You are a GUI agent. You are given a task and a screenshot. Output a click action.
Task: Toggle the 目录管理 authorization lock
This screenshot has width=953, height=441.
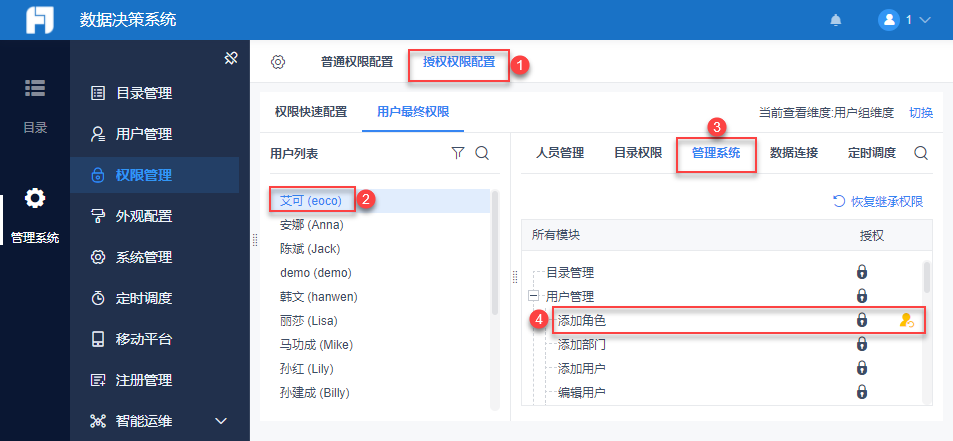coord(861,272)
